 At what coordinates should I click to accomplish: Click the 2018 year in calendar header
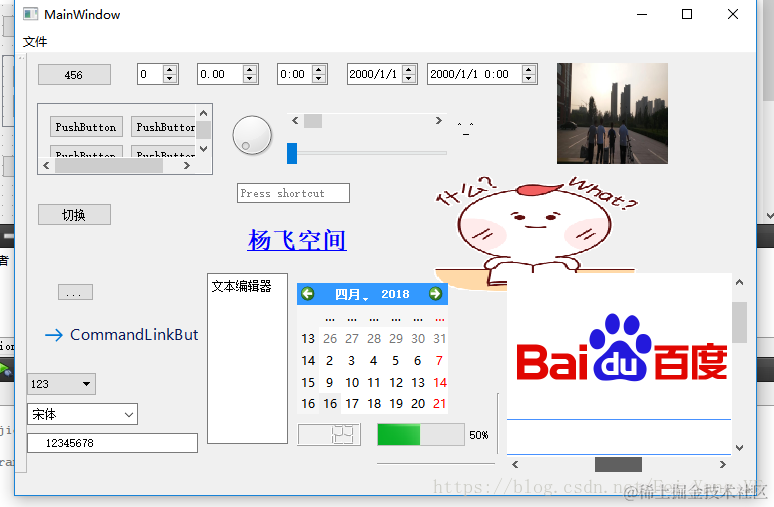pyautogui.click(x=395, y=294)
